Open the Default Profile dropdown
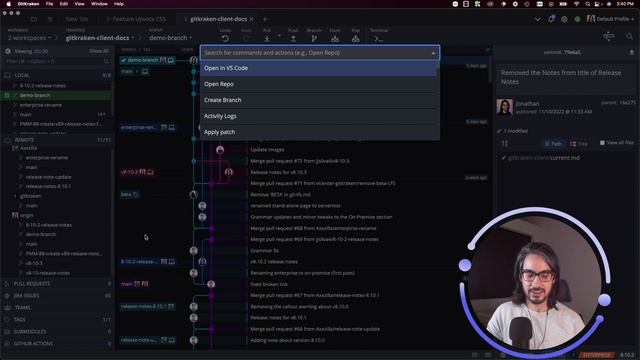This screenshot has width=640, height=360. tap(610, 19)
